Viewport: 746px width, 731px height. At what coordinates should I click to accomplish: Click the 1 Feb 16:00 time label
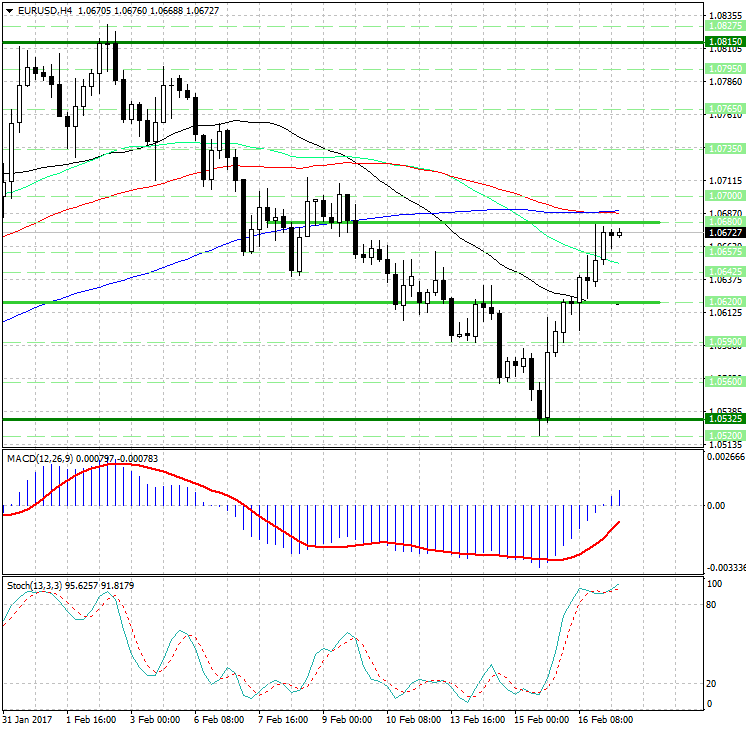coord(91,720)
